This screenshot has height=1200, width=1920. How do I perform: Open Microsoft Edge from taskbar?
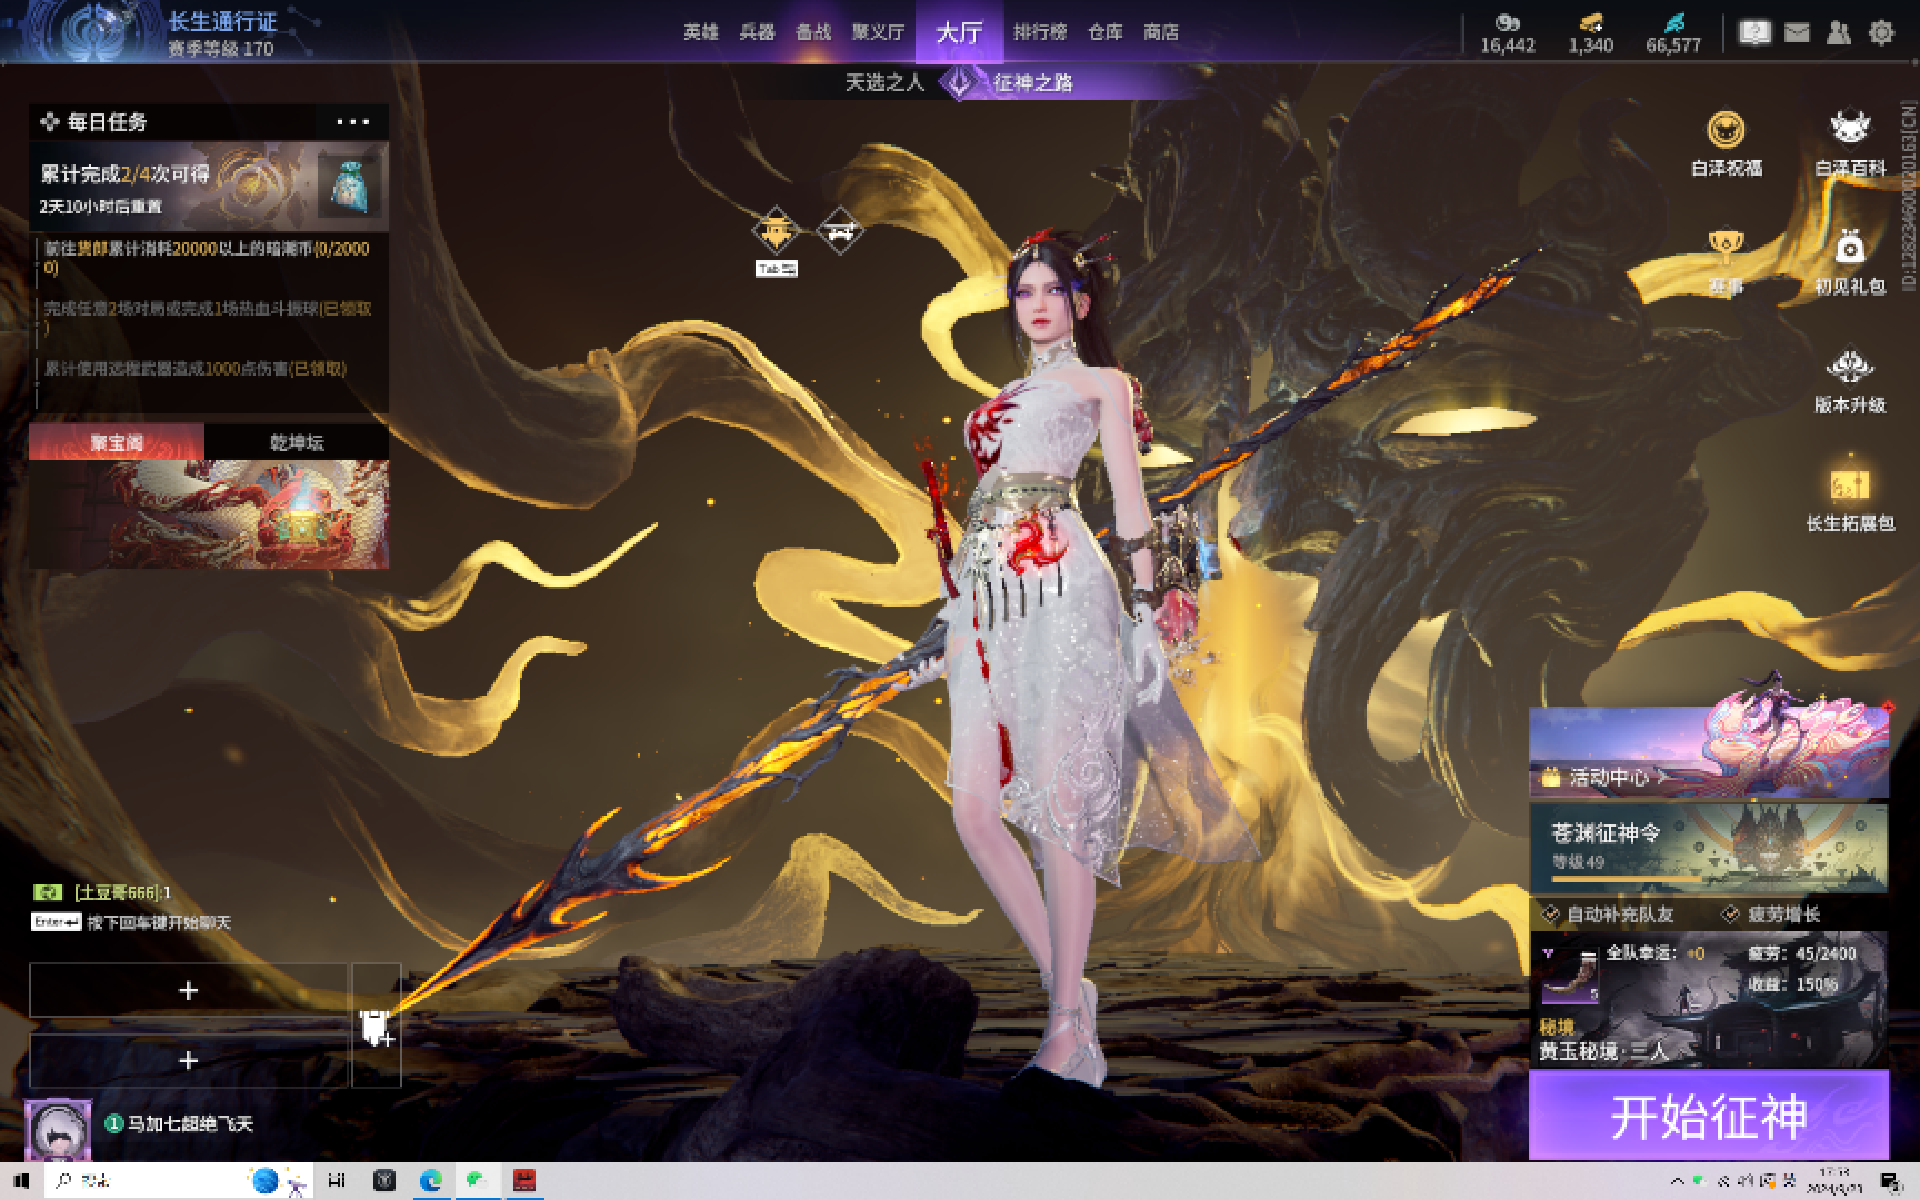431,1181
